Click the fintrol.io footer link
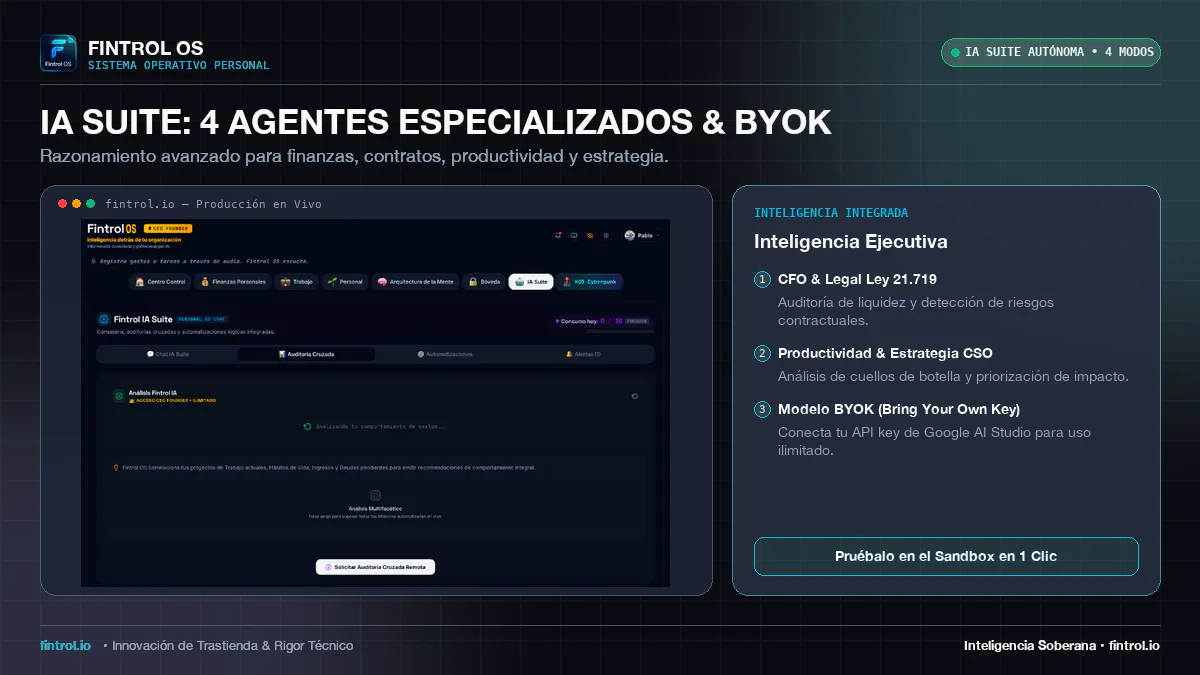 click(x=65, y=645)
